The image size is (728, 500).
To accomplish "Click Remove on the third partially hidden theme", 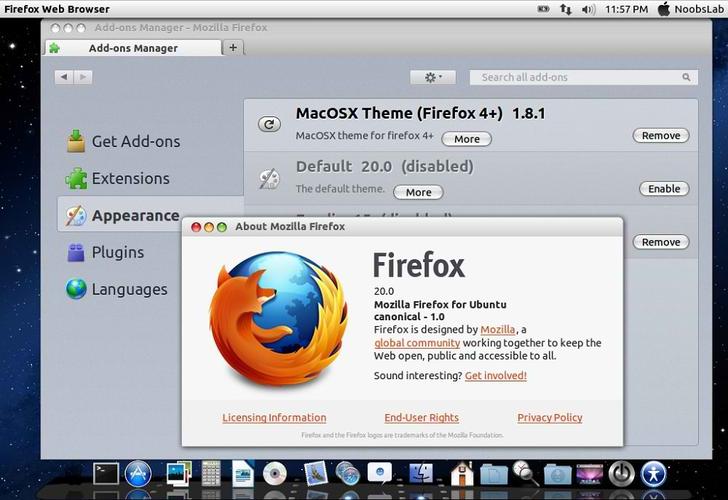I will point(661,242).
